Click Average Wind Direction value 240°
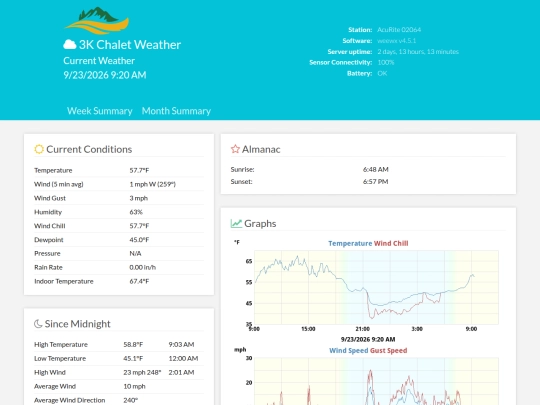The image size is (540, 405). tap(131, 400)
